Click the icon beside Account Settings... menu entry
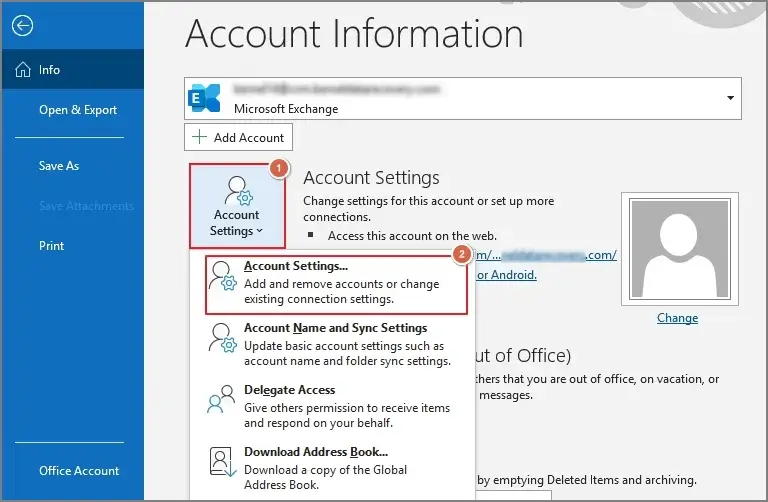The width and height of the screenshot is (768, 502). click(223, 276)
